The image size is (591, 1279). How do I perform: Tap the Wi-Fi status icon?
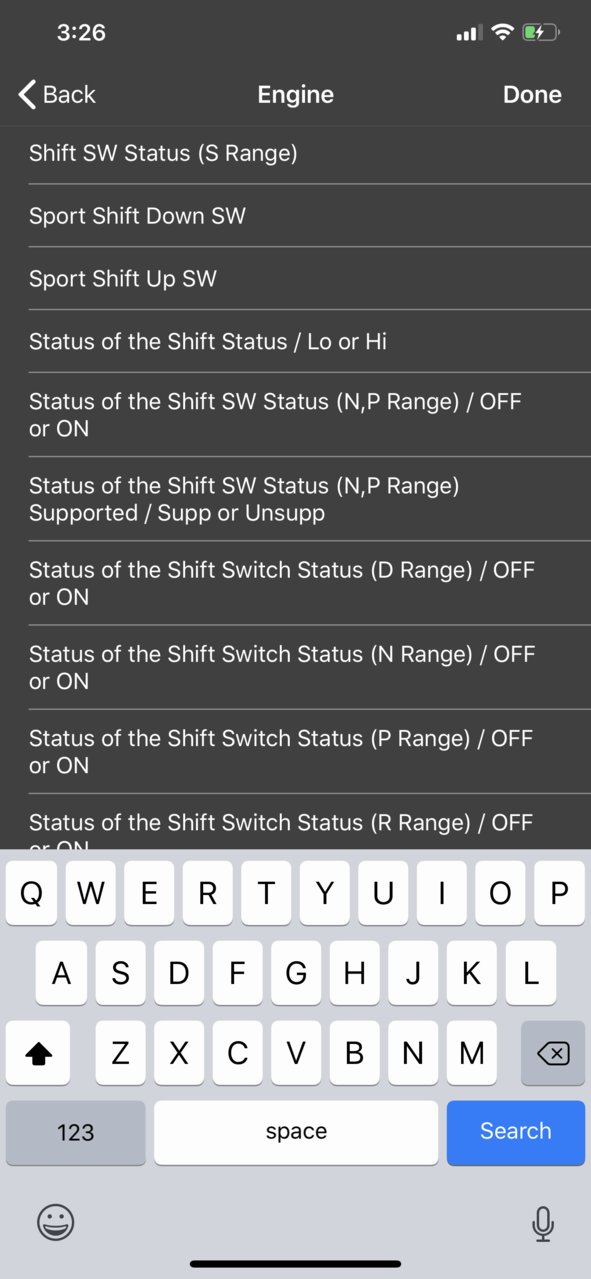502,33
